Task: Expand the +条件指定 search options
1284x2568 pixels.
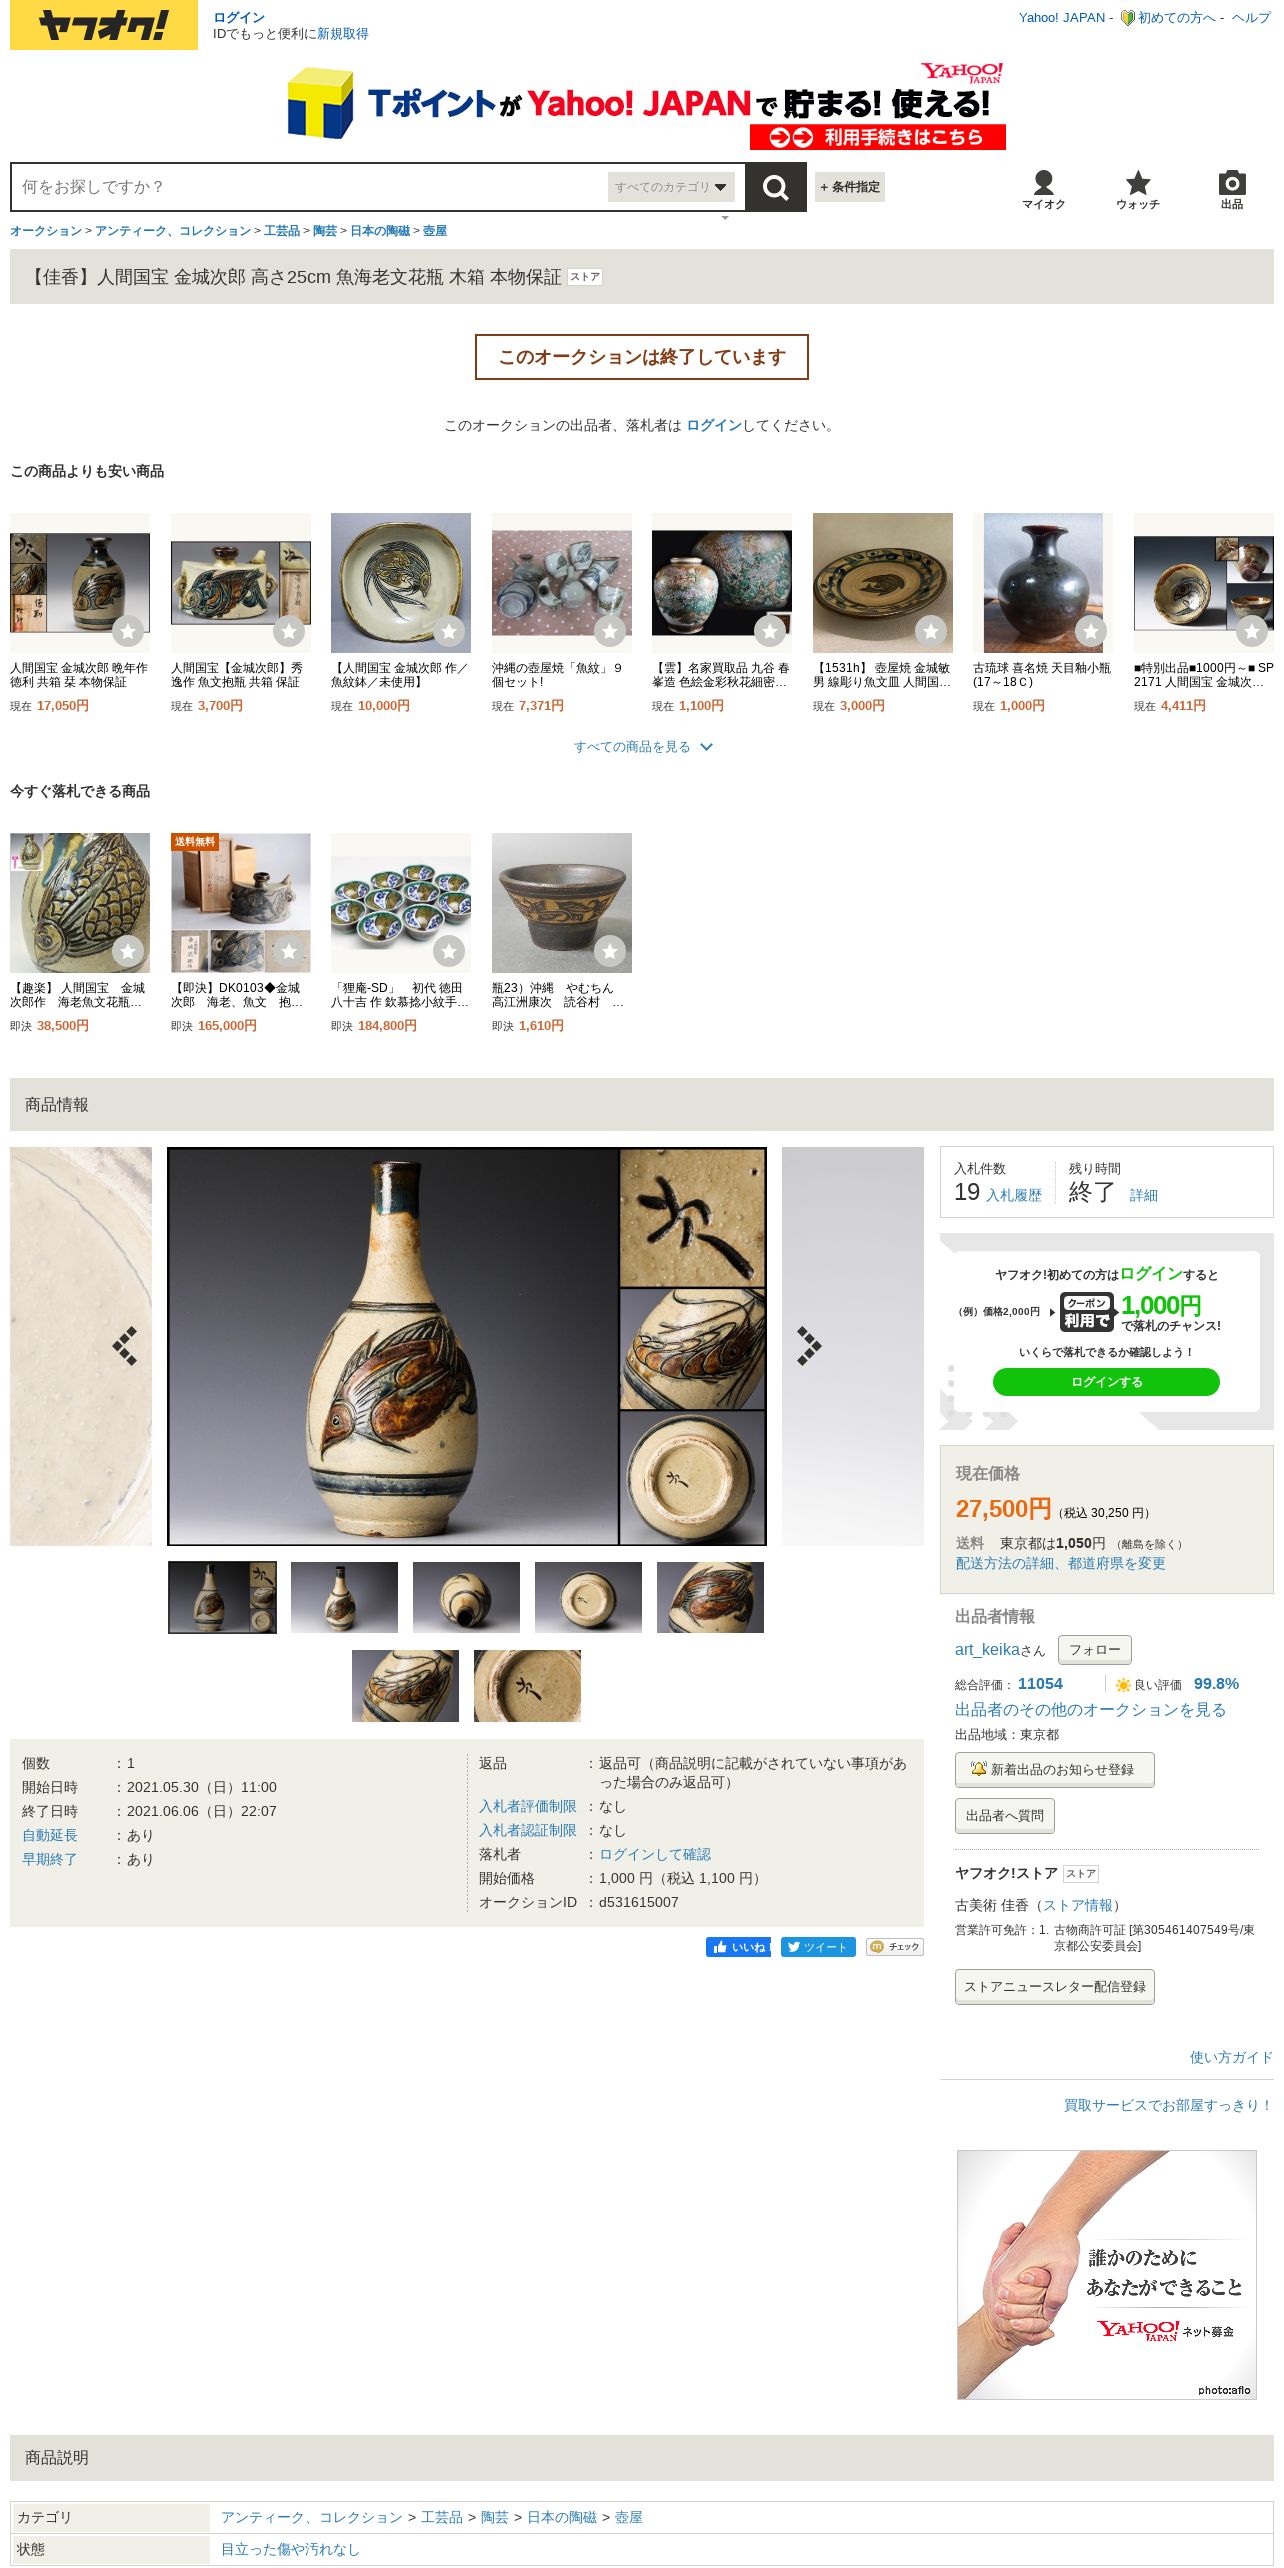Action: [x=850, y=187]
